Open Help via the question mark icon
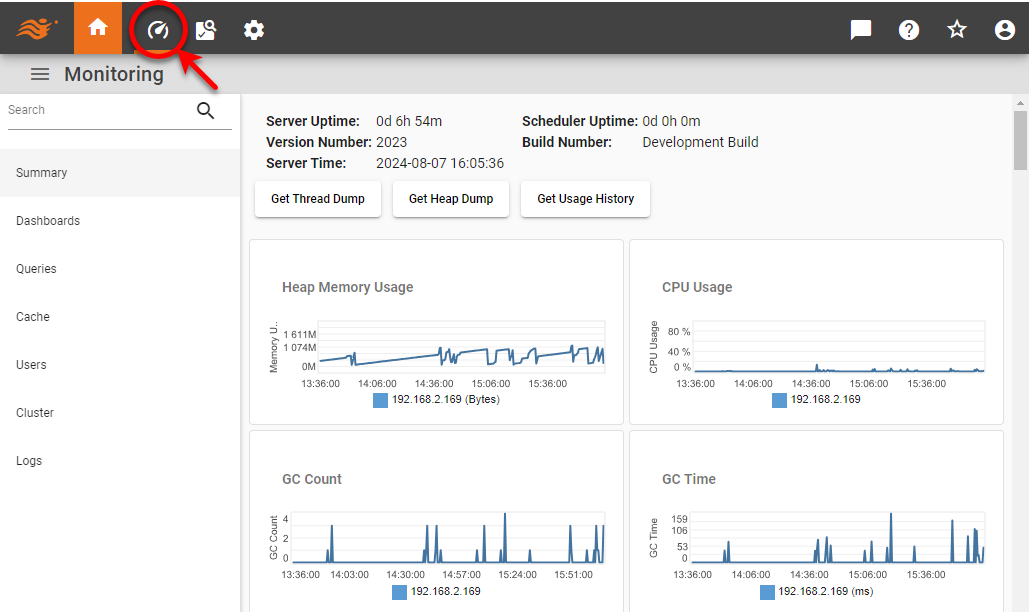This screenshot has width=1029, height=612. [908, 29]
